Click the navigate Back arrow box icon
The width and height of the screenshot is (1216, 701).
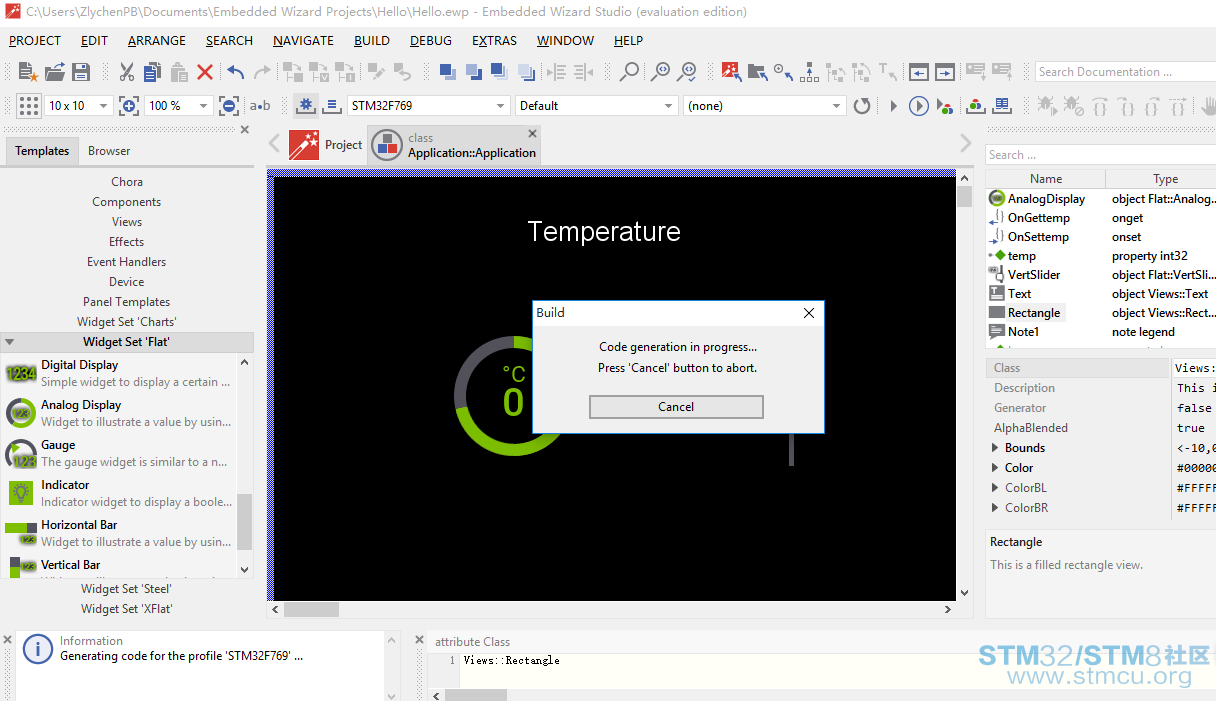click(x=919, y=72)
